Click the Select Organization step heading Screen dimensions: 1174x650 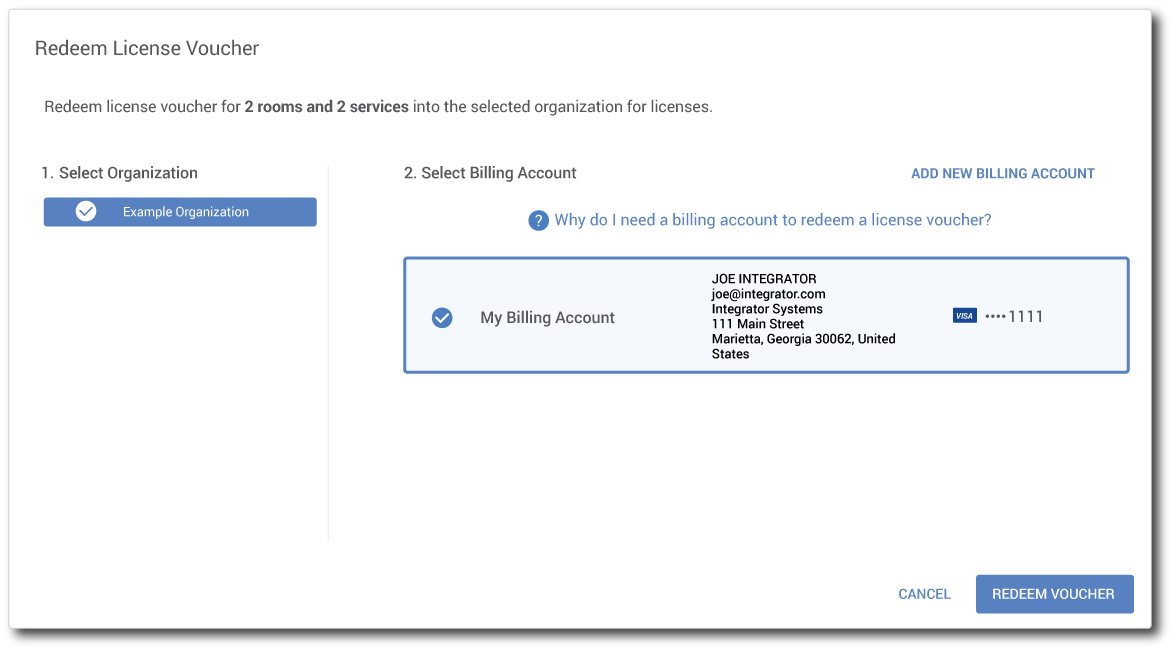pyautogui.click(x=119, y=173)
